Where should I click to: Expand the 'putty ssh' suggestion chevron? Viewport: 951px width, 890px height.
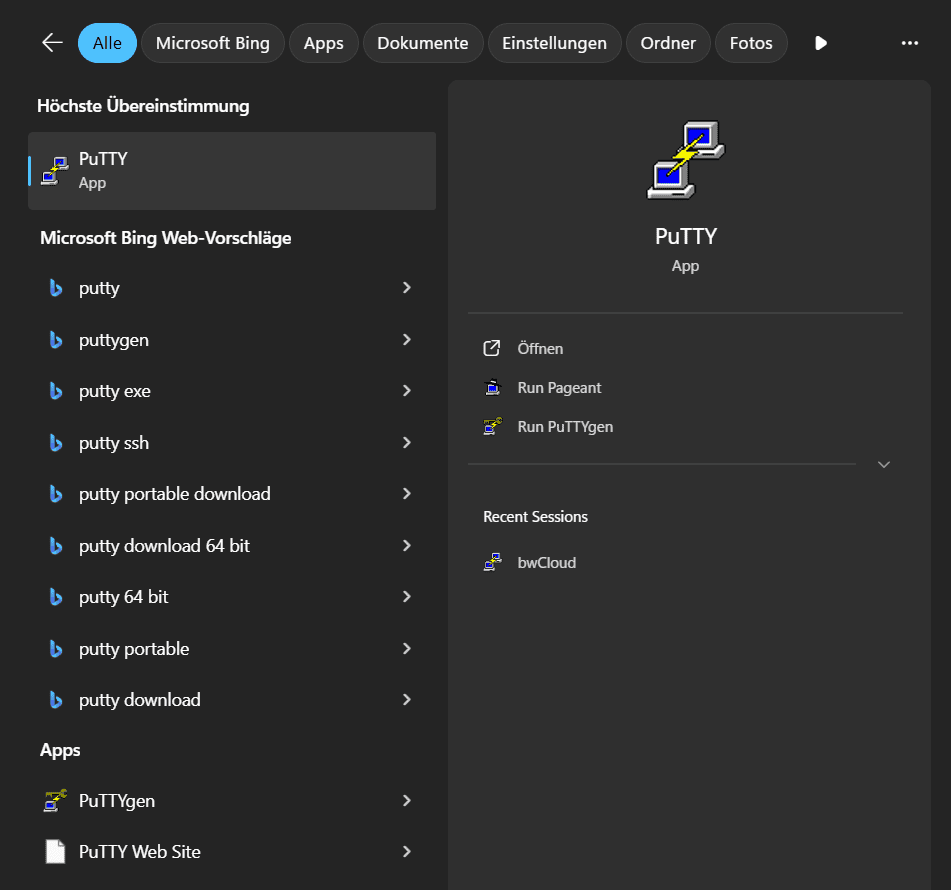click(407, 443)
